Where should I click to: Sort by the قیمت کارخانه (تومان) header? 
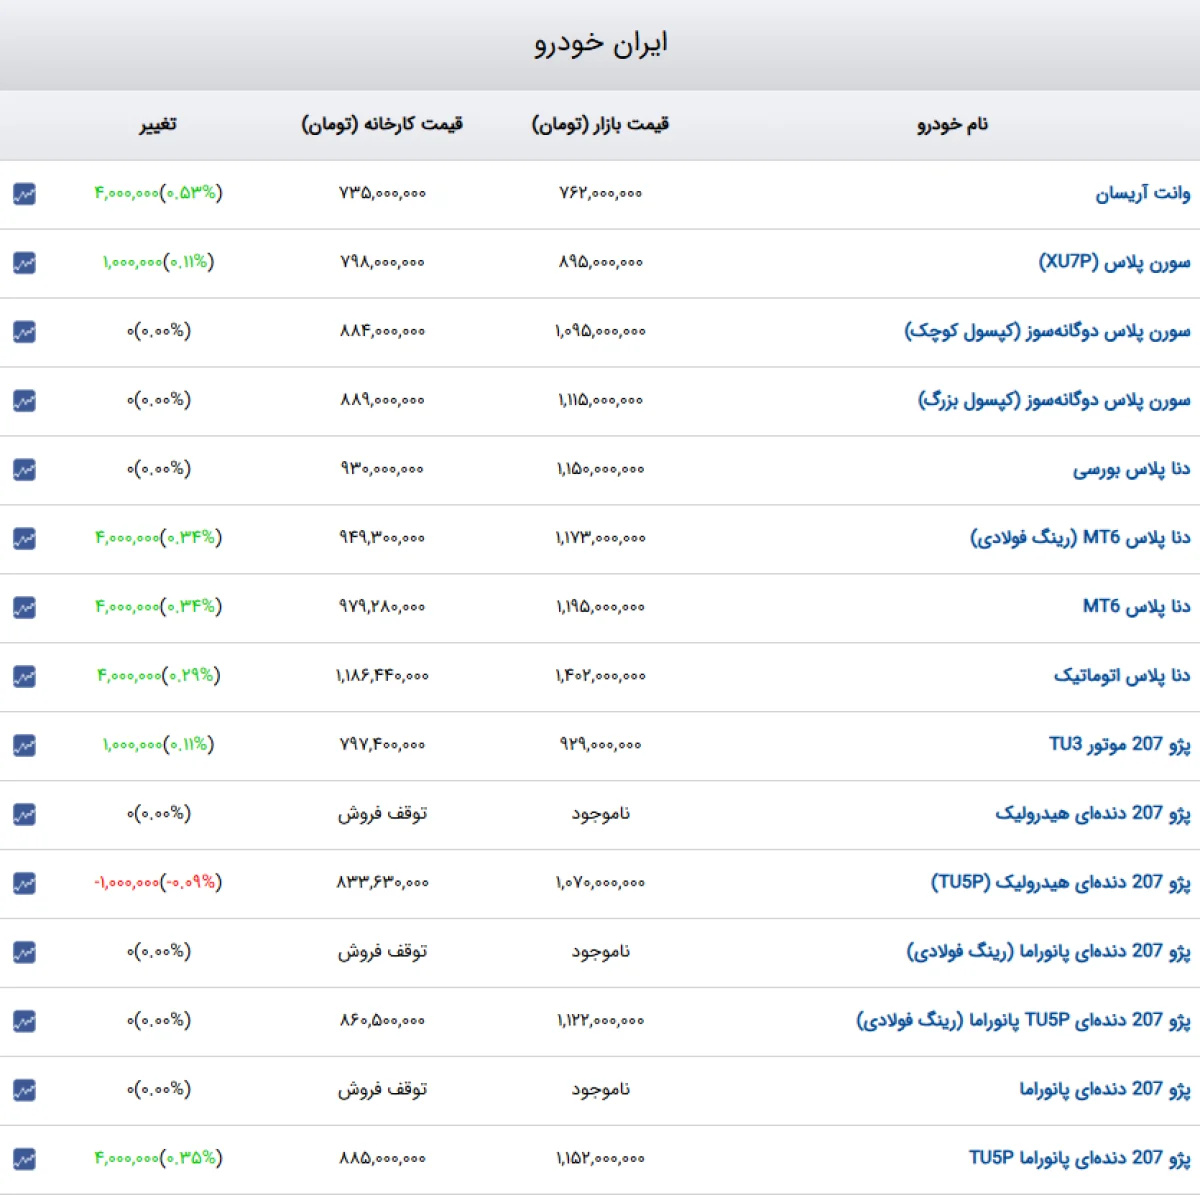pyautogui.click(x=380, y=124)
